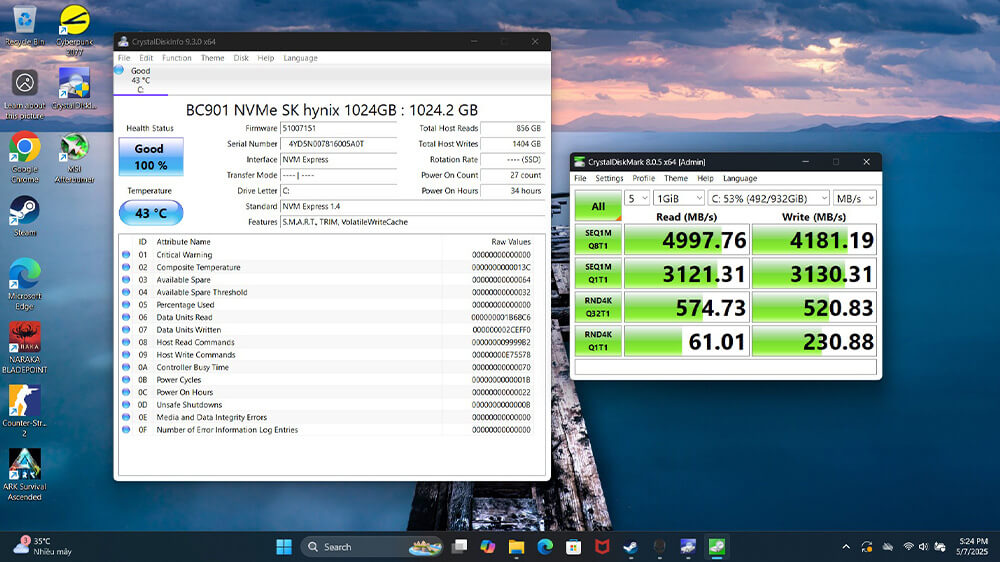Open Function menu in CrystalDiskInfo

[177, 58]
